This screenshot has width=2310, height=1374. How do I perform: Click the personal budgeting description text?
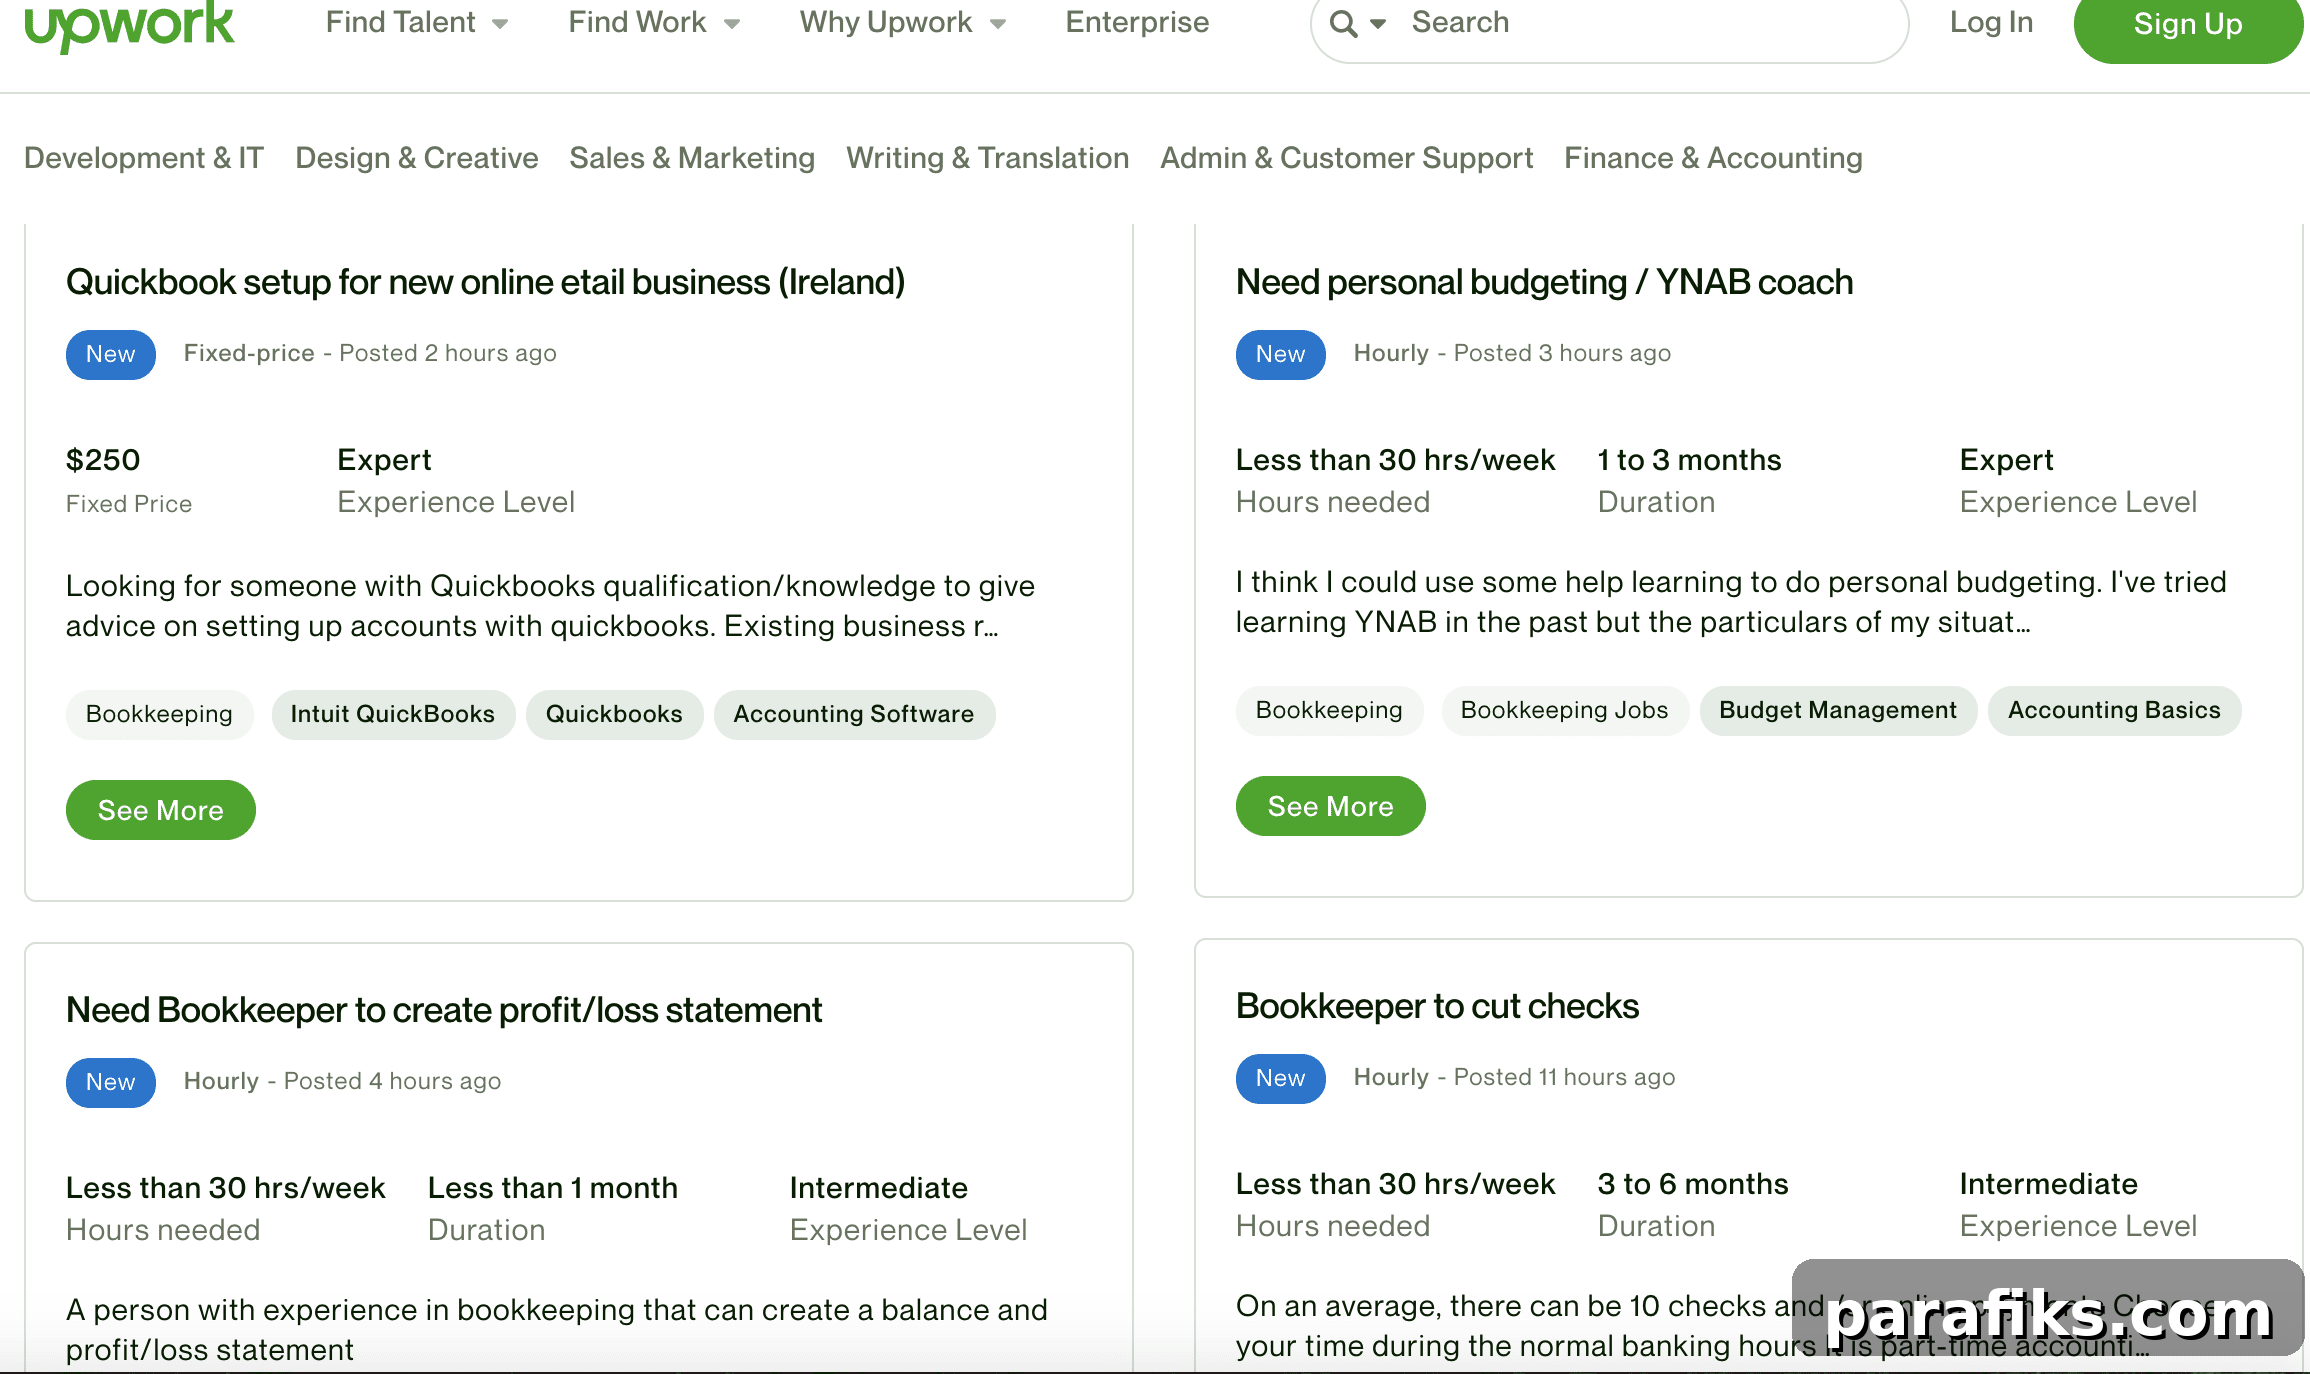pos(1731,602)
